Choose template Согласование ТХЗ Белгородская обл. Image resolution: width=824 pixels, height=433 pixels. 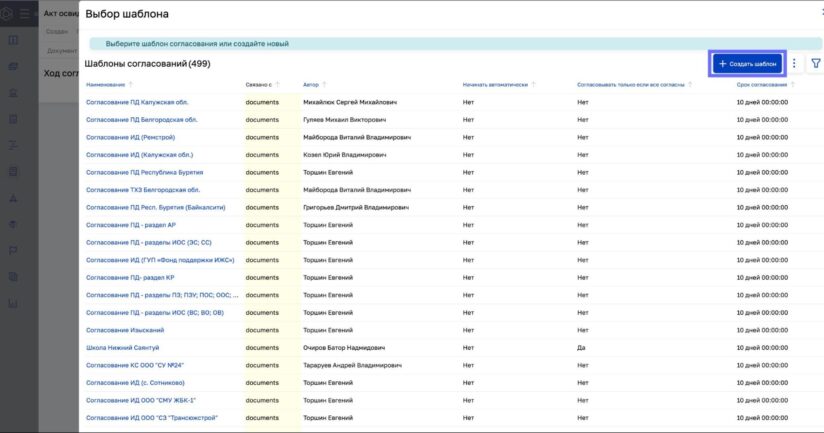(x=143, y=190)
